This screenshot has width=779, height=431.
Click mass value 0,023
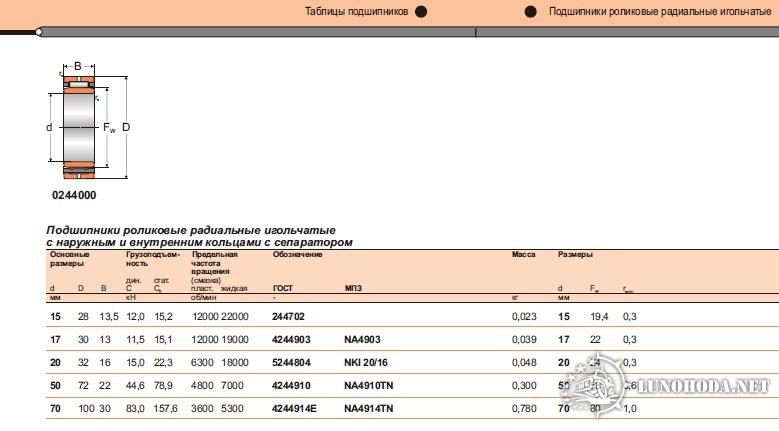pos(524,316)
